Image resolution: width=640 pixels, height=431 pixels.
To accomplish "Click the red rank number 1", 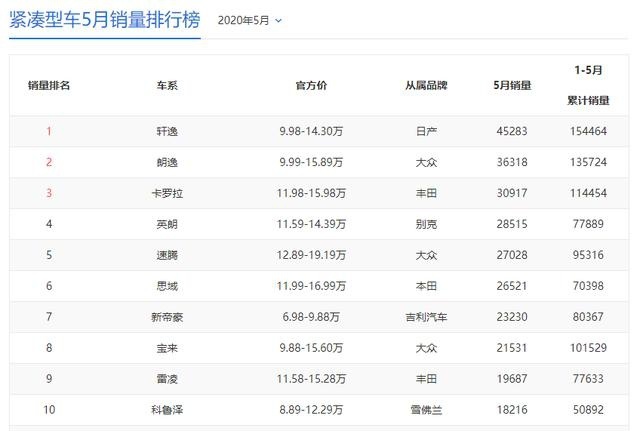I will 49,131.
